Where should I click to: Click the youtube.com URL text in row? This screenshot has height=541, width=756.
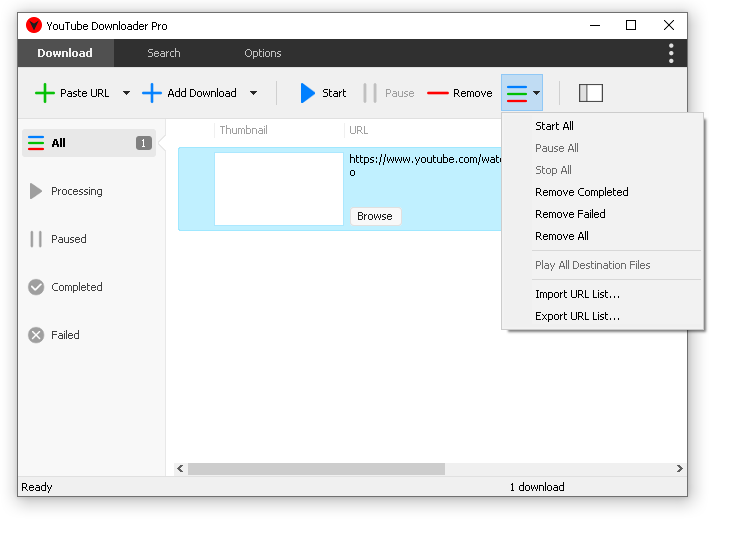(x=425, y=165)
